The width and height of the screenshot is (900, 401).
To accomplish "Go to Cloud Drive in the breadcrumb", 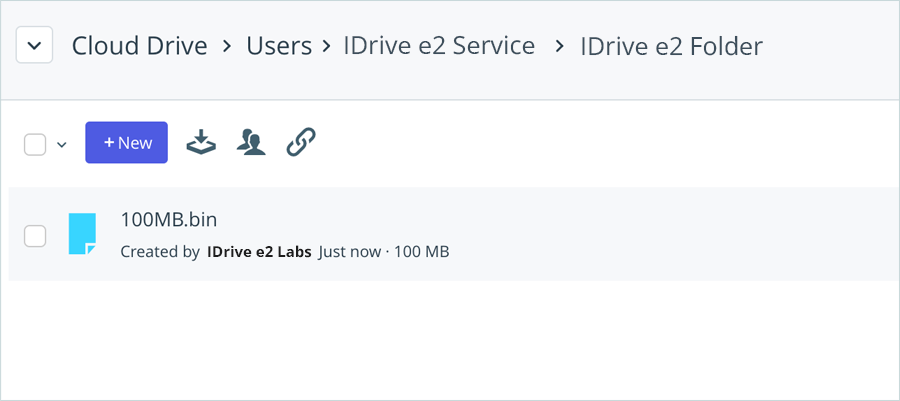I will 139,46.
